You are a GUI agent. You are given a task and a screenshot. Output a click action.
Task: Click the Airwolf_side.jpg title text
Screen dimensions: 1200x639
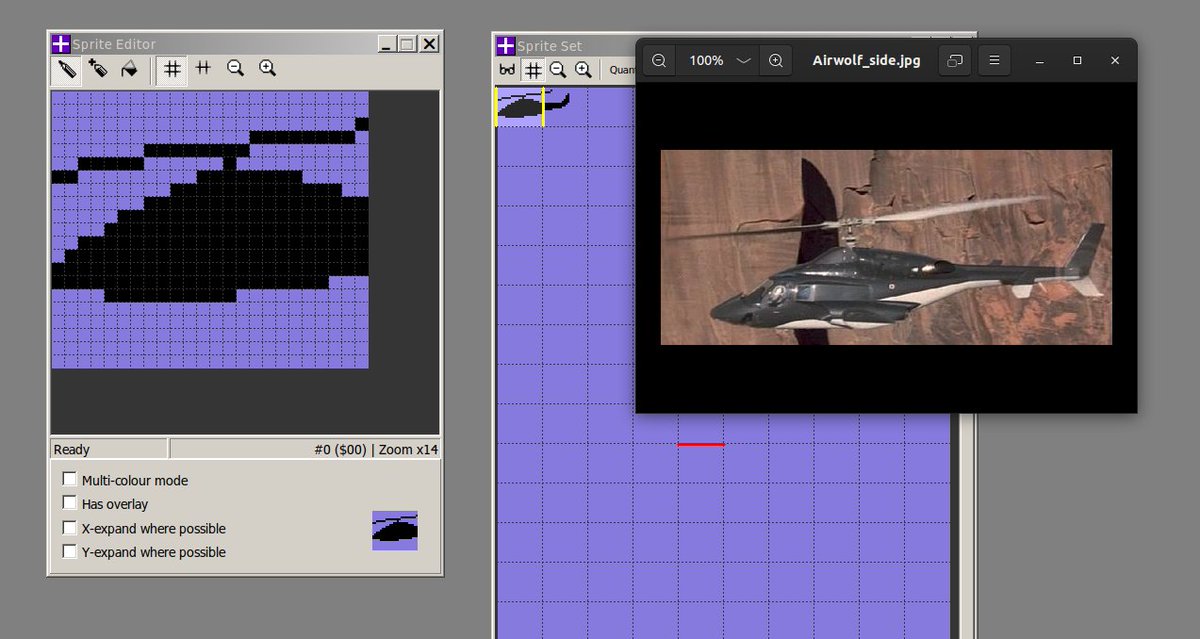tap(867, 61)
